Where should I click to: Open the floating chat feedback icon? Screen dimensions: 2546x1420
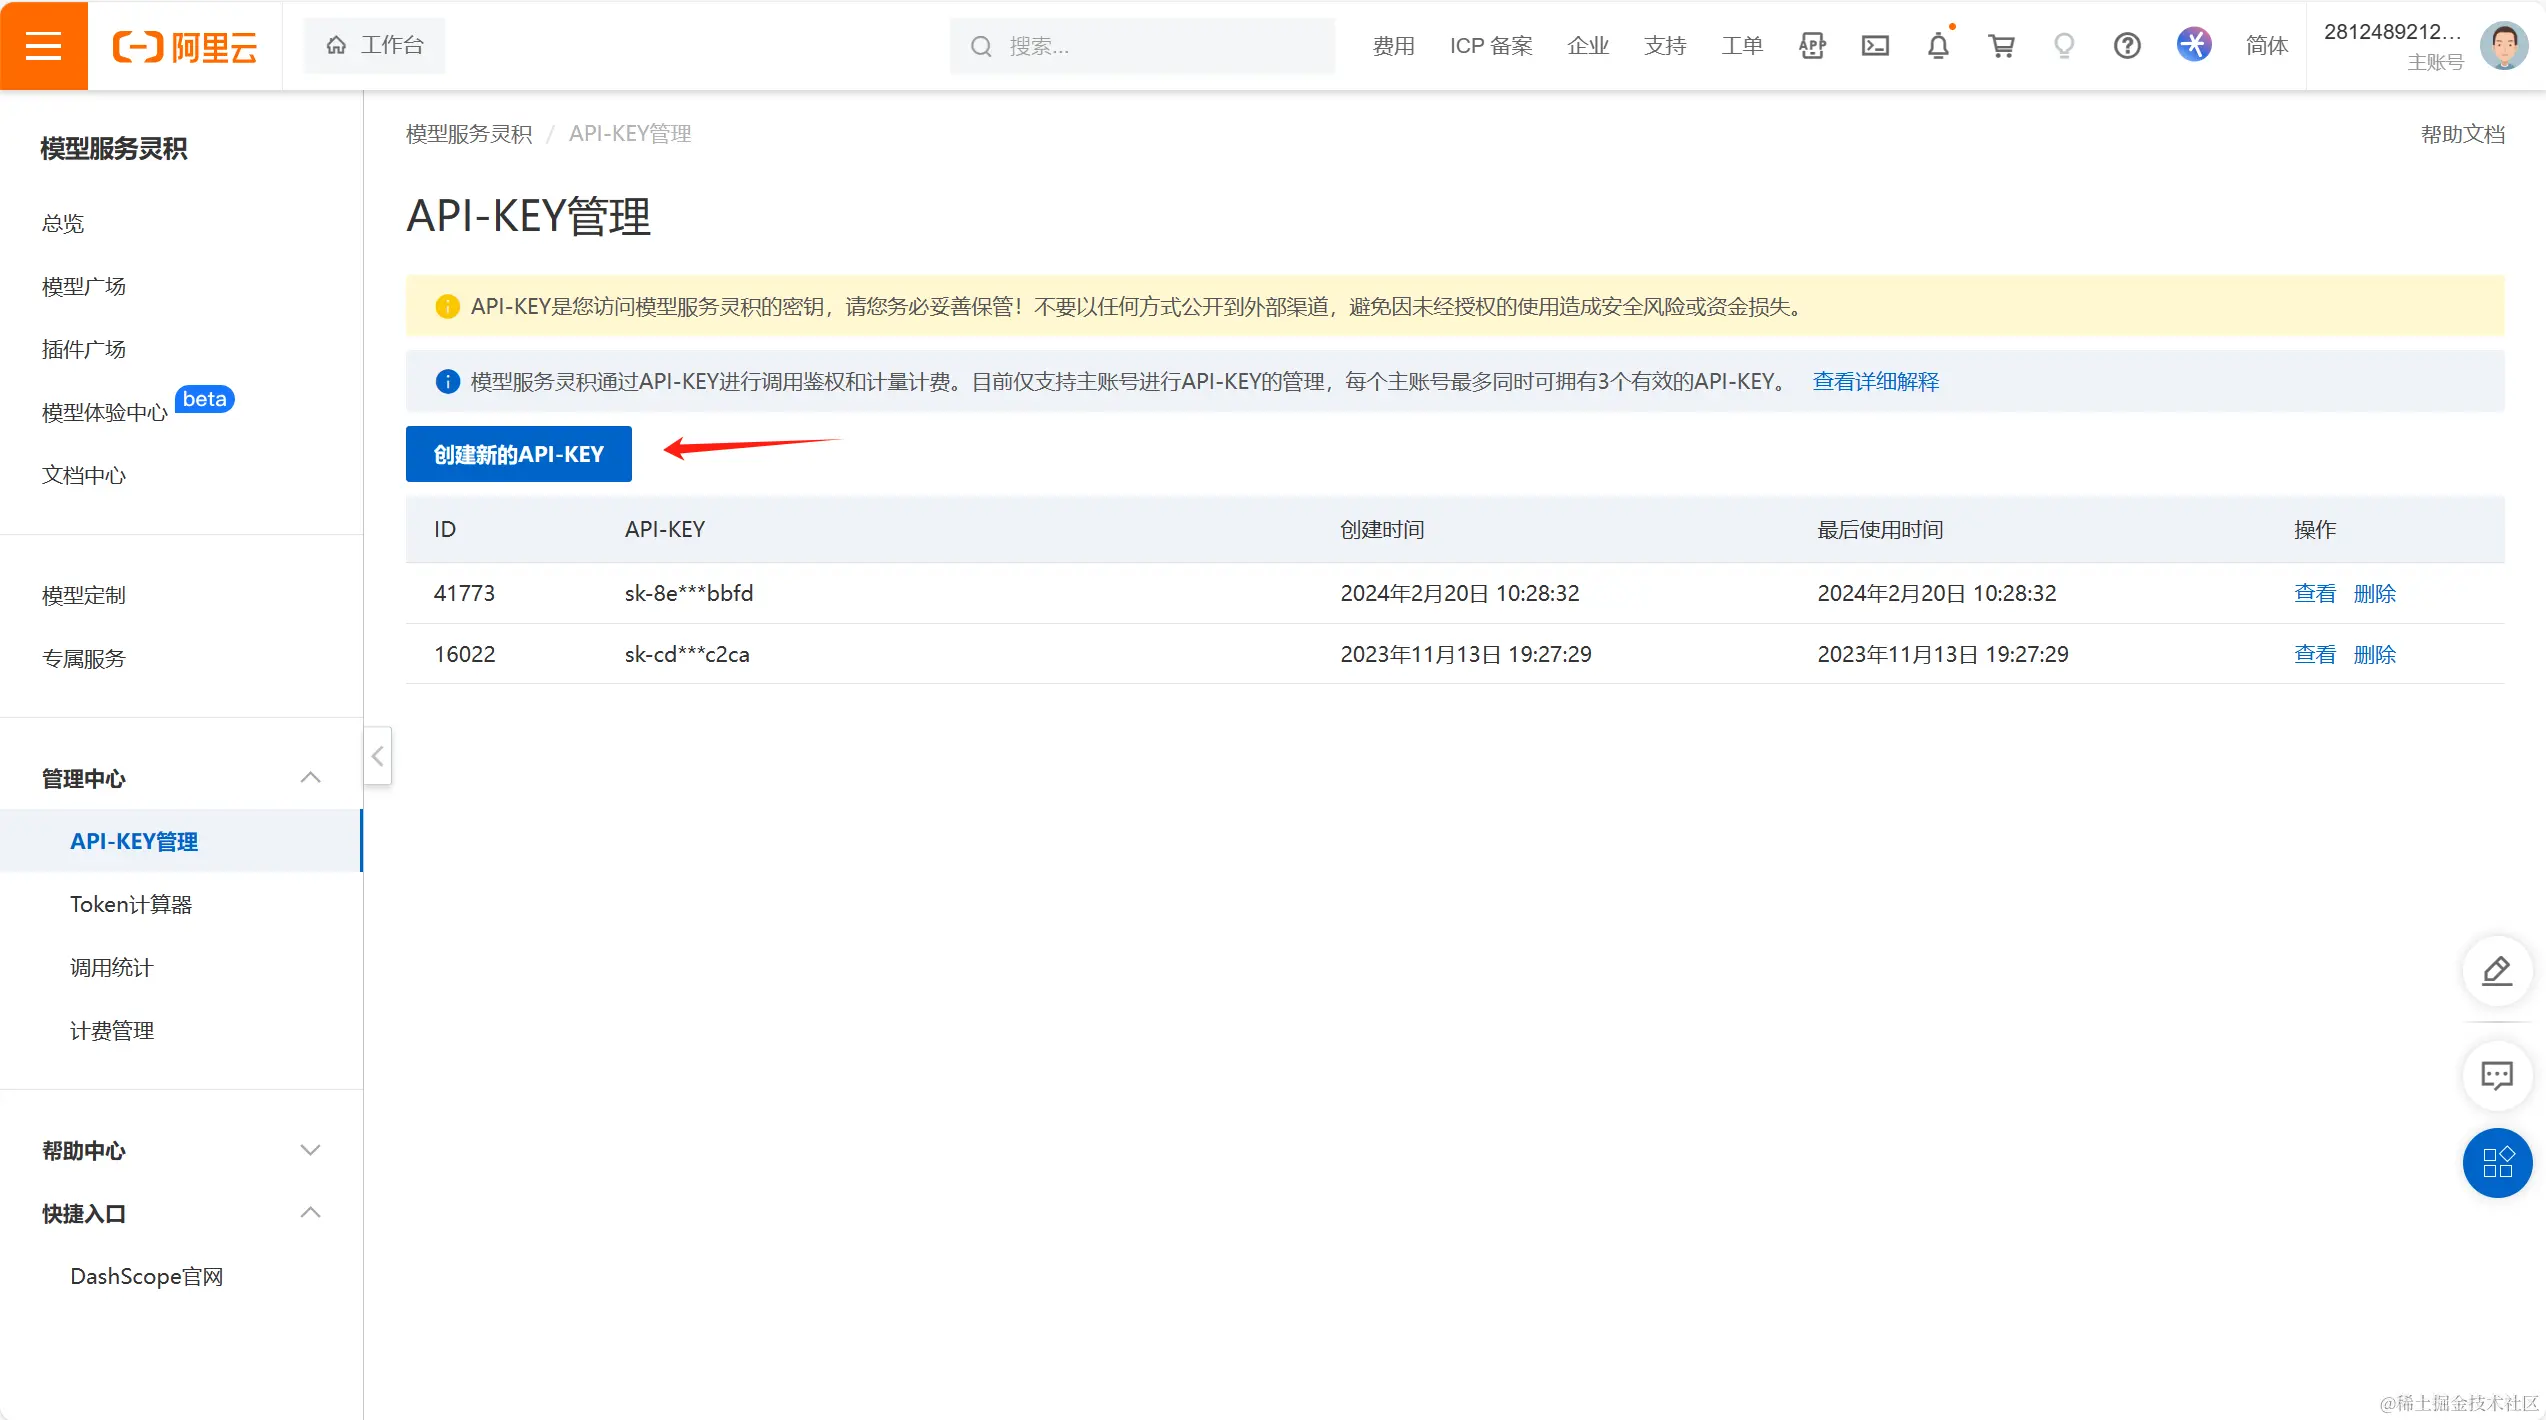click(2496, 1075)
